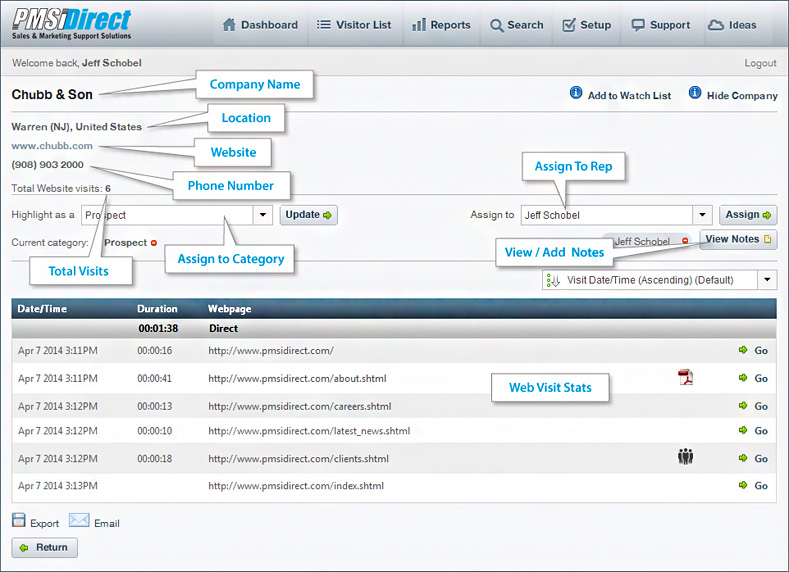Click Go for the careers.shtml row
Viewport: 789px width, 572px height.
point(761,406)
